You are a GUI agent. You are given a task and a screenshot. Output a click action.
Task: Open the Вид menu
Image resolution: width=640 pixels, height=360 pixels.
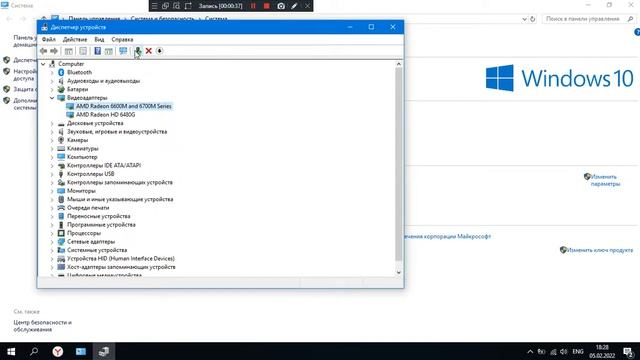[x=99, y=40]
